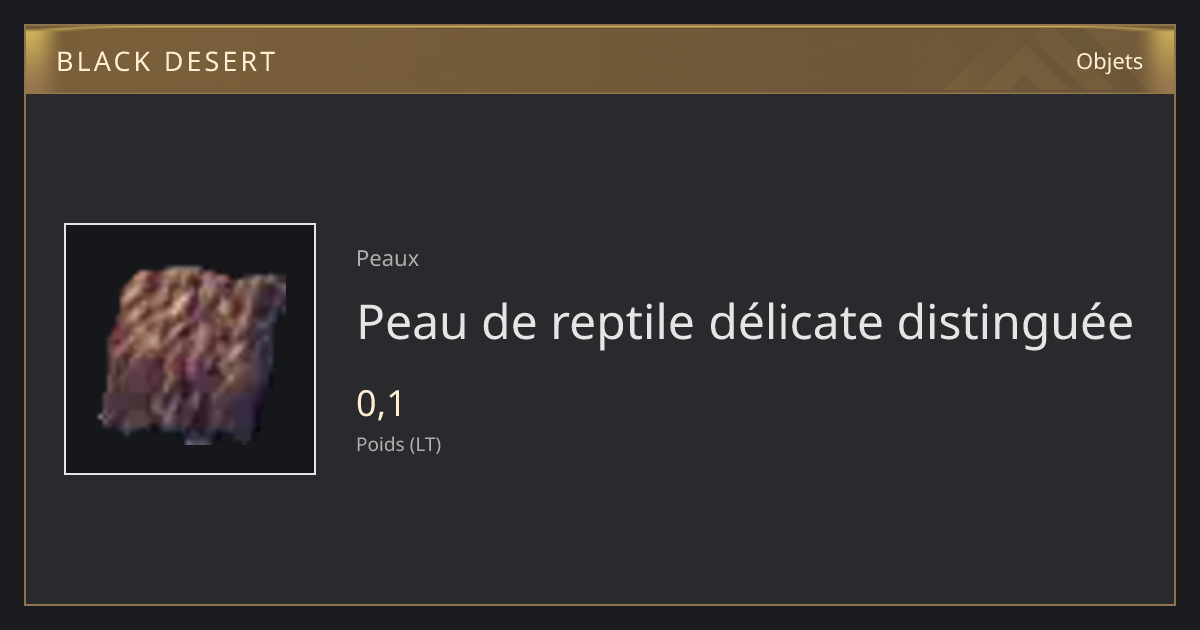Click the gold header banner center
This screenshot has height=630, width=1200.
coord(600,60)
